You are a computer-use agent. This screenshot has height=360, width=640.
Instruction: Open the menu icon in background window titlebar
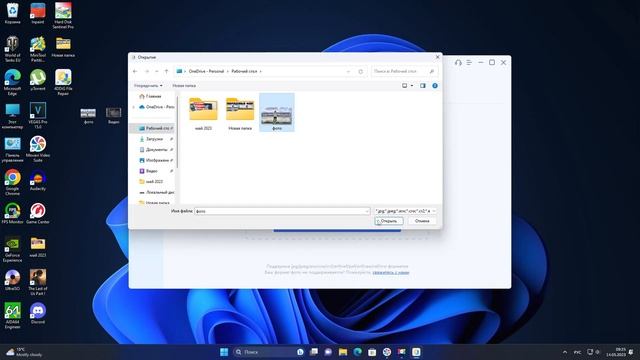click(x=469, y=62)
